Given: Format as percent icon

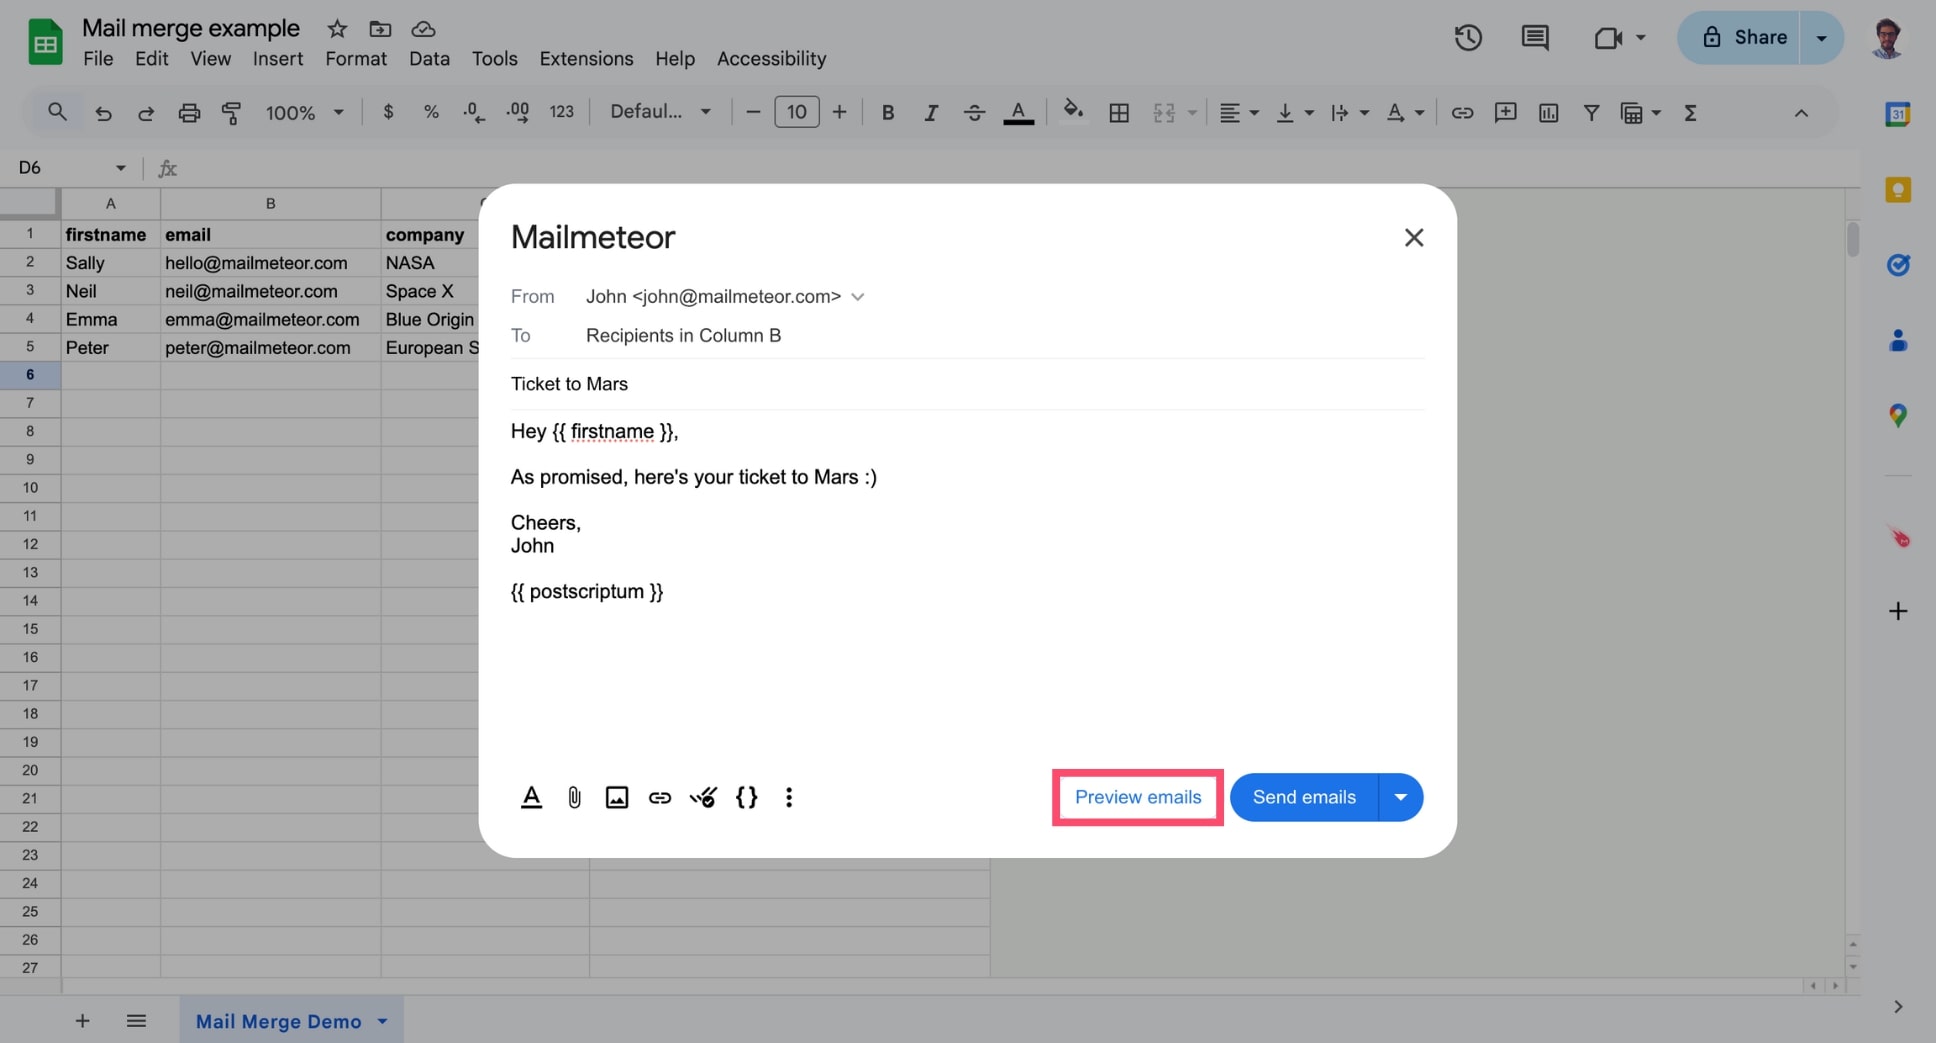Looking at the screenshot, I should (431, 112).
